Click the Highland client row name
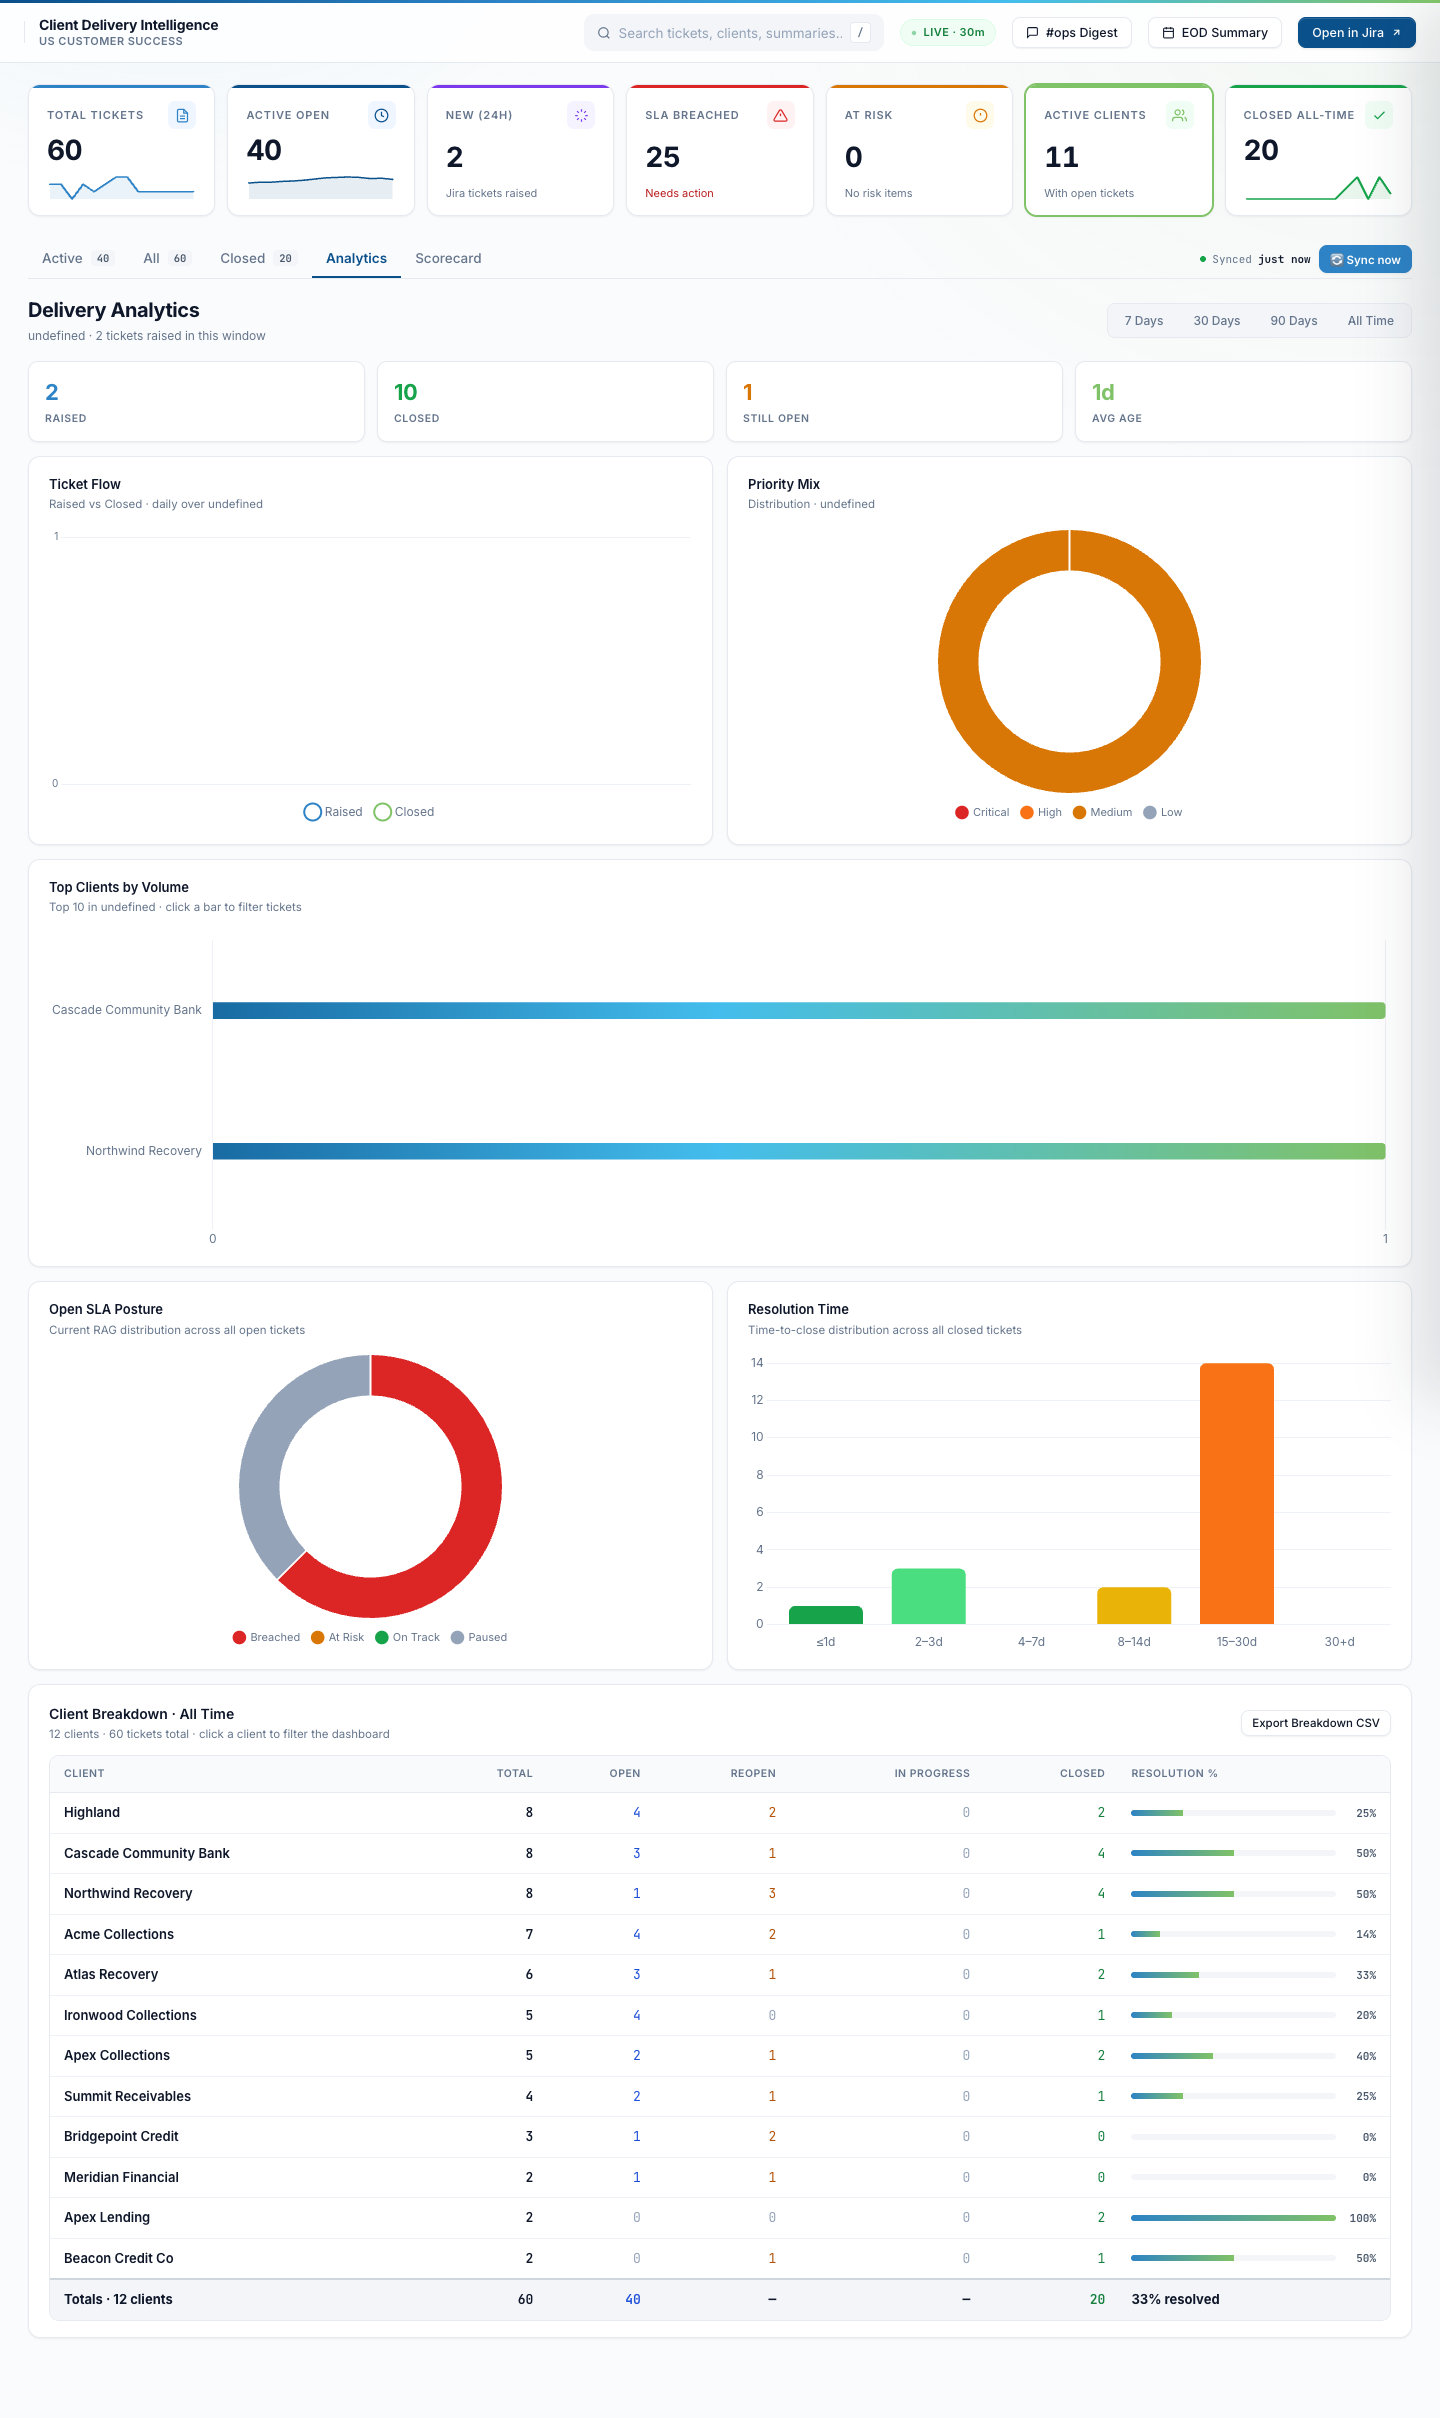This screenshot has width=1440, height=2418. (92, 1813)
